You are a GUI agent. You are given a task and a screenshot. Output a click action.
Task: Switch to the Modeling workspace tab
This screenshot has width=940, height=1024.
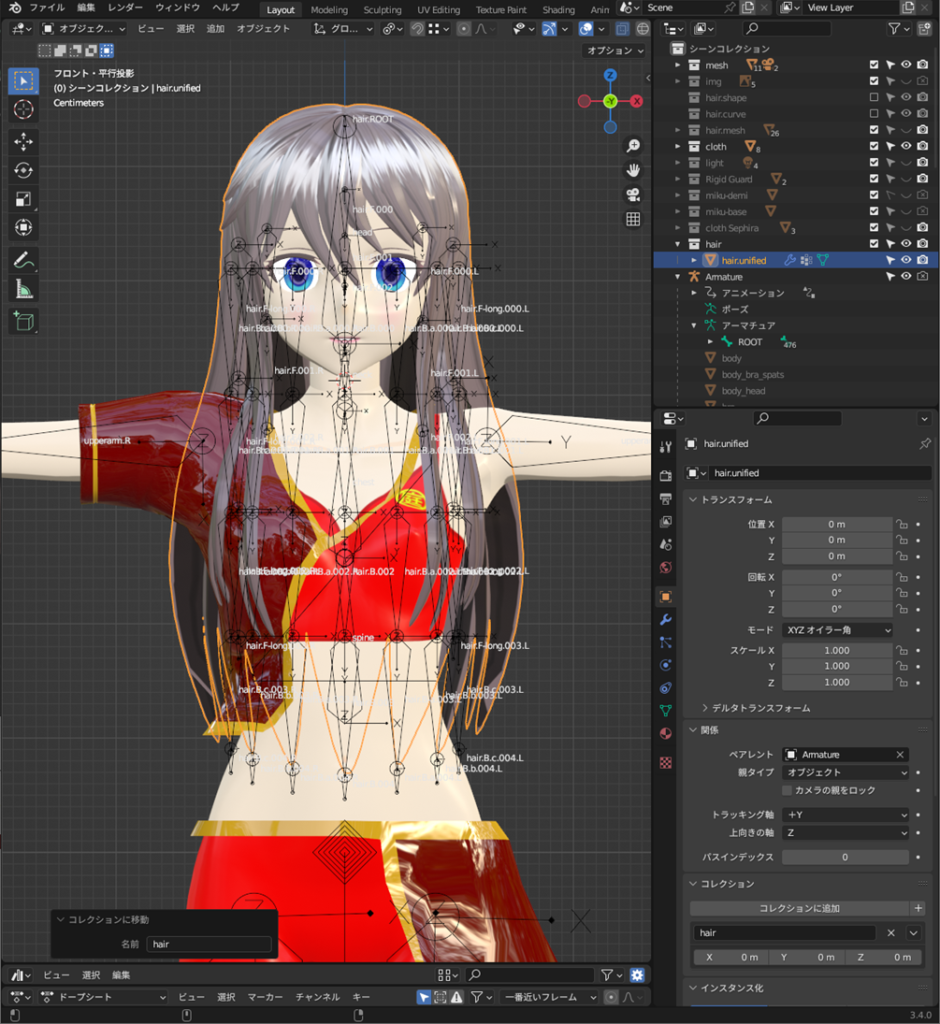329,10
